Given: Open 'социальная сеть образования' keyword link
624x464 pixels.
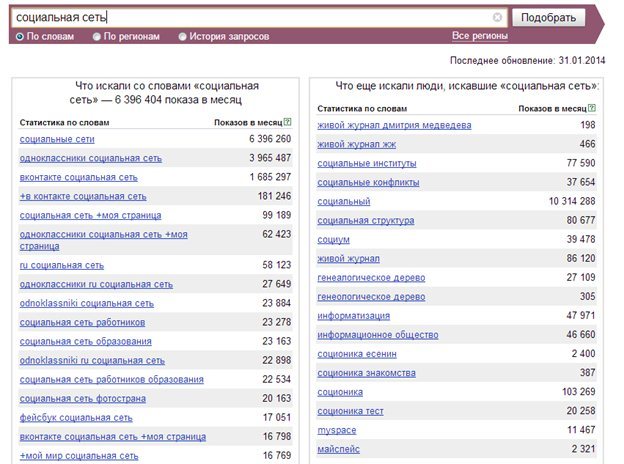Looking at the screenshot, I should pos(86,342).
